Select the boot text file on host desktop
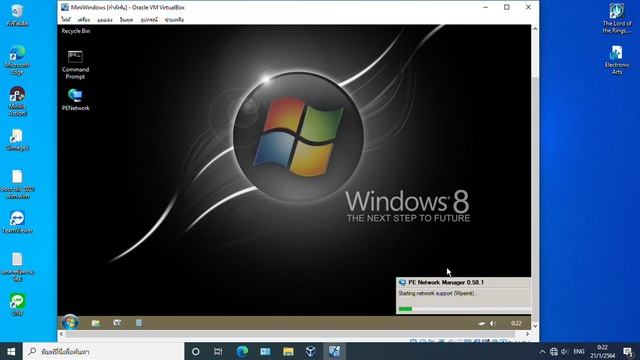This screenshot has height=360, width=640. (x=17, y=184)
